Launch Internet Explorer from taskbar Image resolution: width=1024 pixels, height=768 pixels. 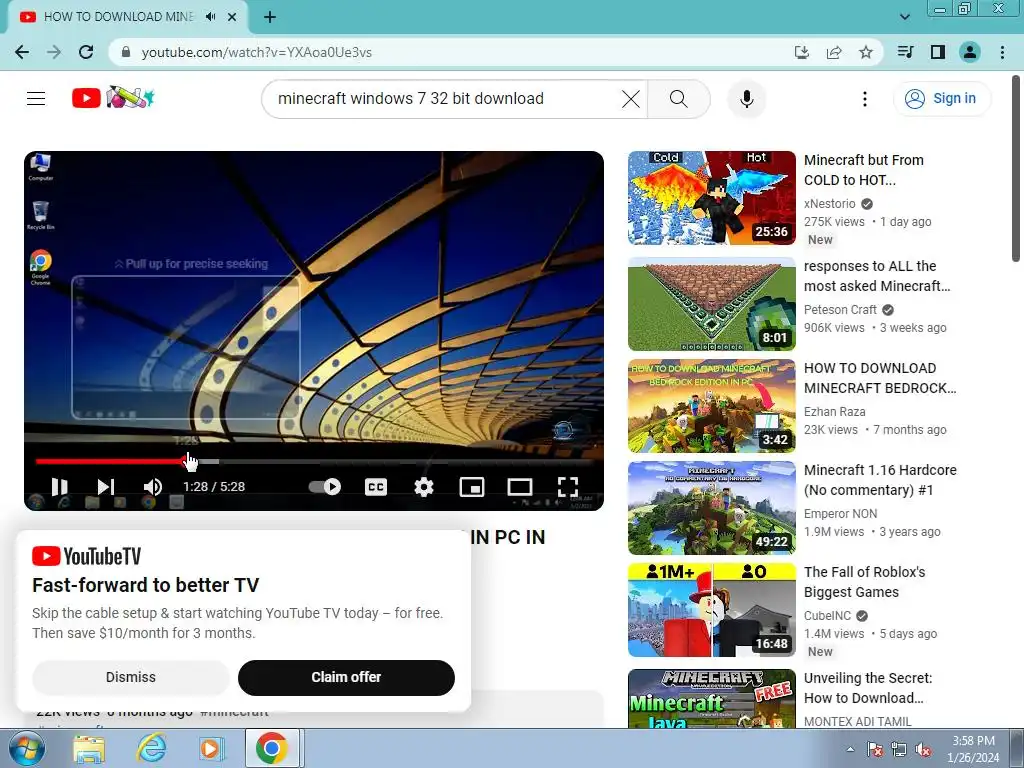[151, 748]
